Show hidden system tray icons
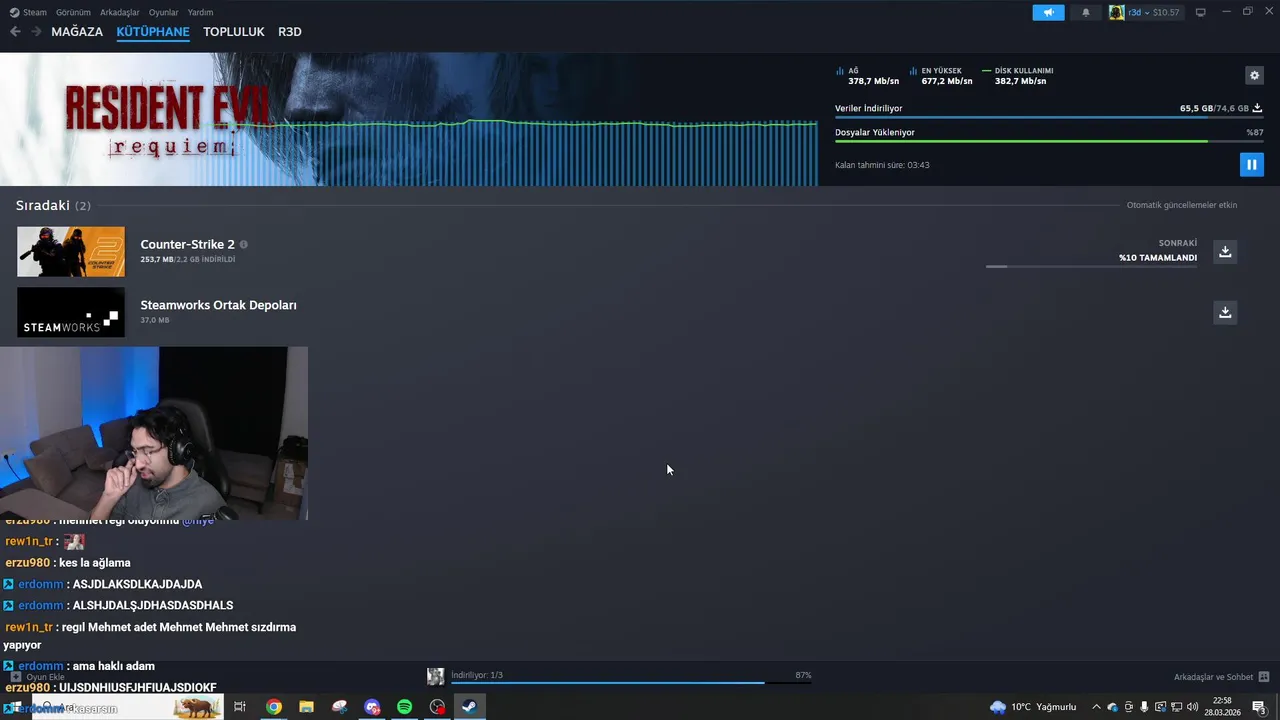This screenshot has height=720, width=1280. [1096, 707]
